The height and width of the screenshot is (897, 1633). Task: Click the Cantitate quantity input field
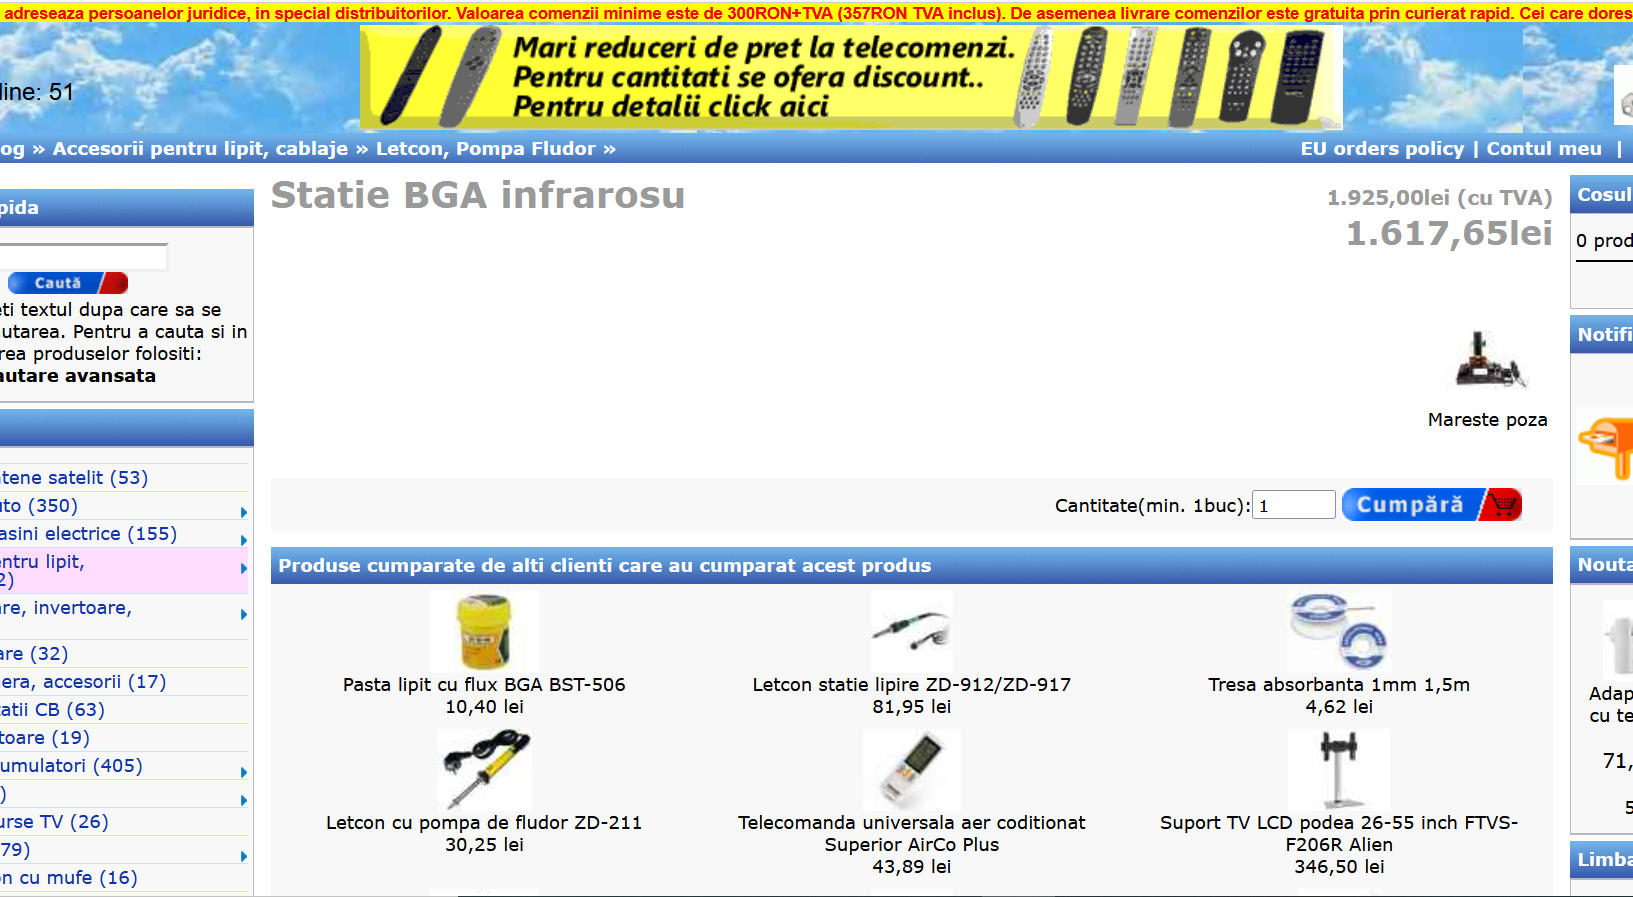pyautogui.click(x=1293, y=505)
